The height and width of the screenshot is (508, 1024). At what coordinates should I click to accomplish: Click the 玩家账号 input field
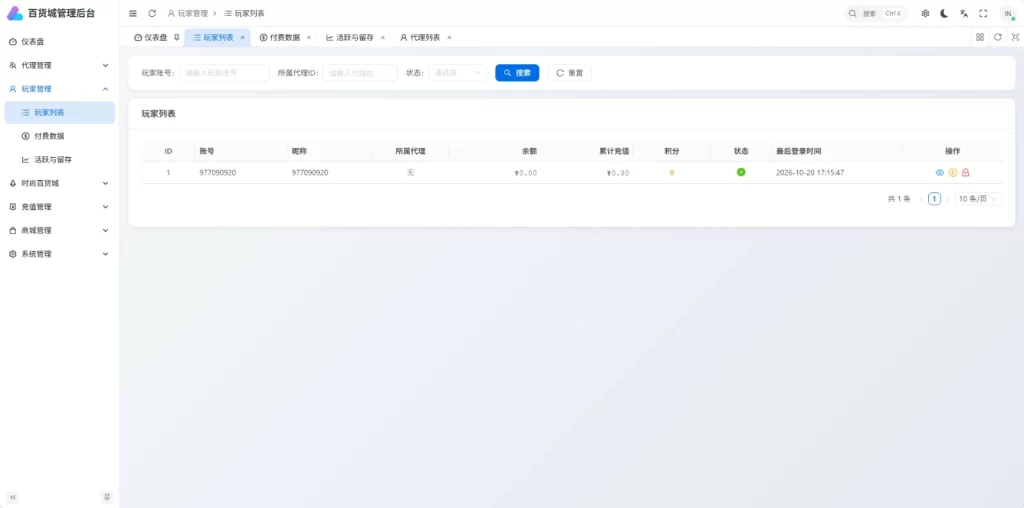[x=224, y=73]
